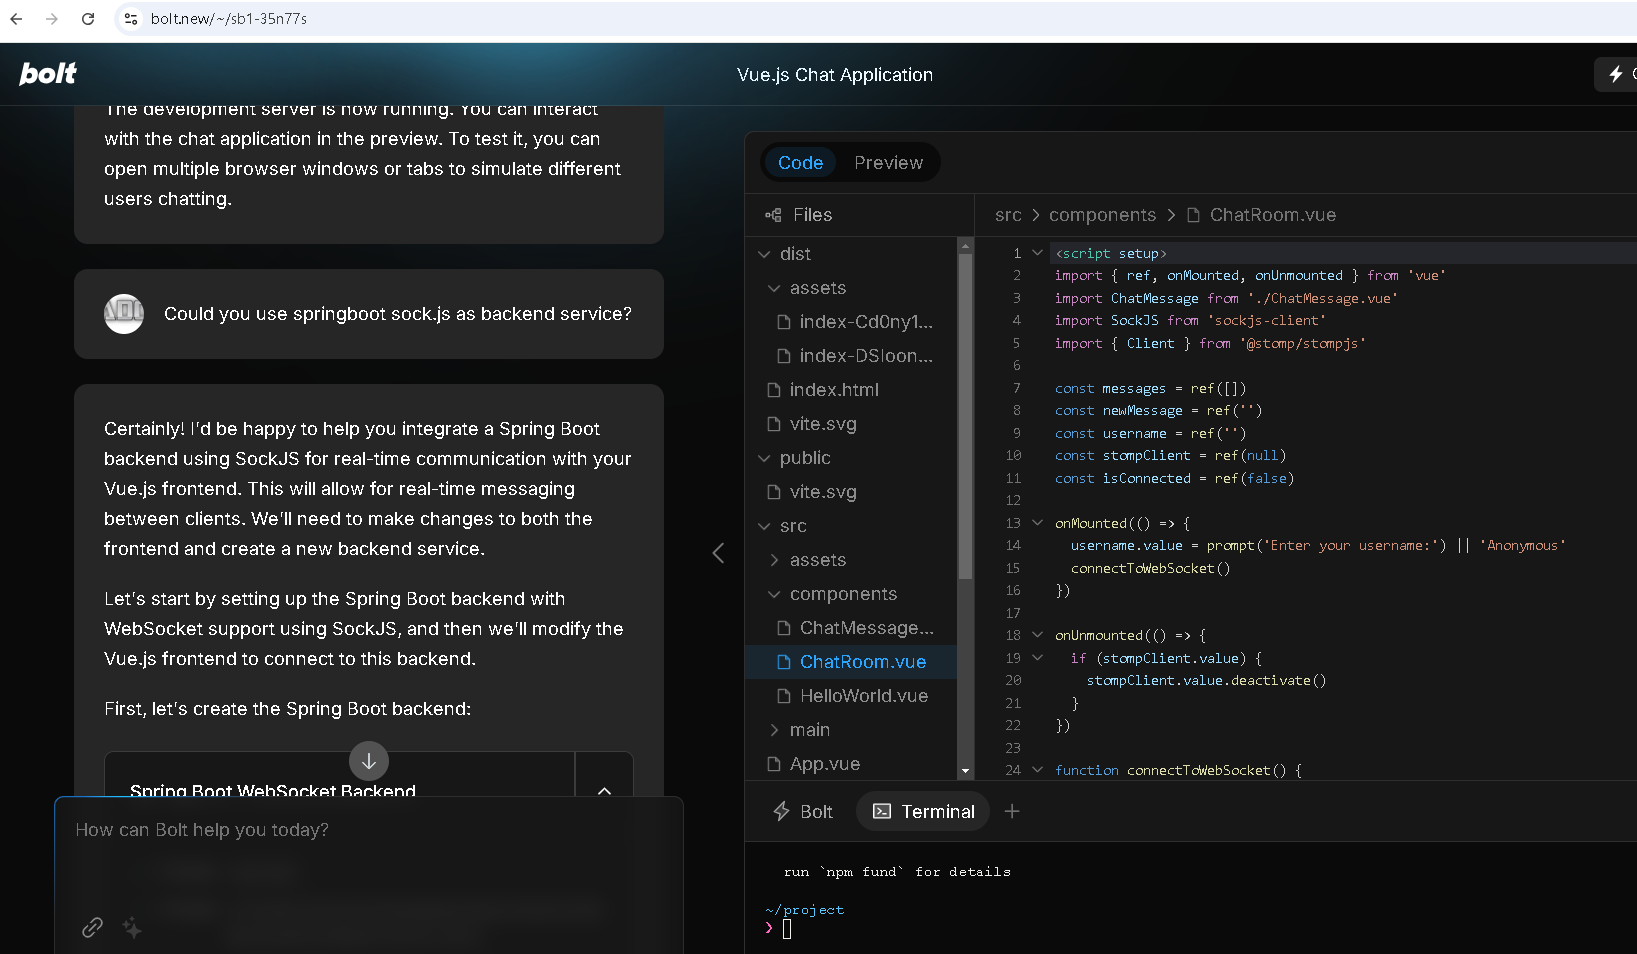Image resolution: width=1637 pixels, height=954 pixels.
Task: Click the scroll-to-bottom down arrow button
Action: coord(369,761)
